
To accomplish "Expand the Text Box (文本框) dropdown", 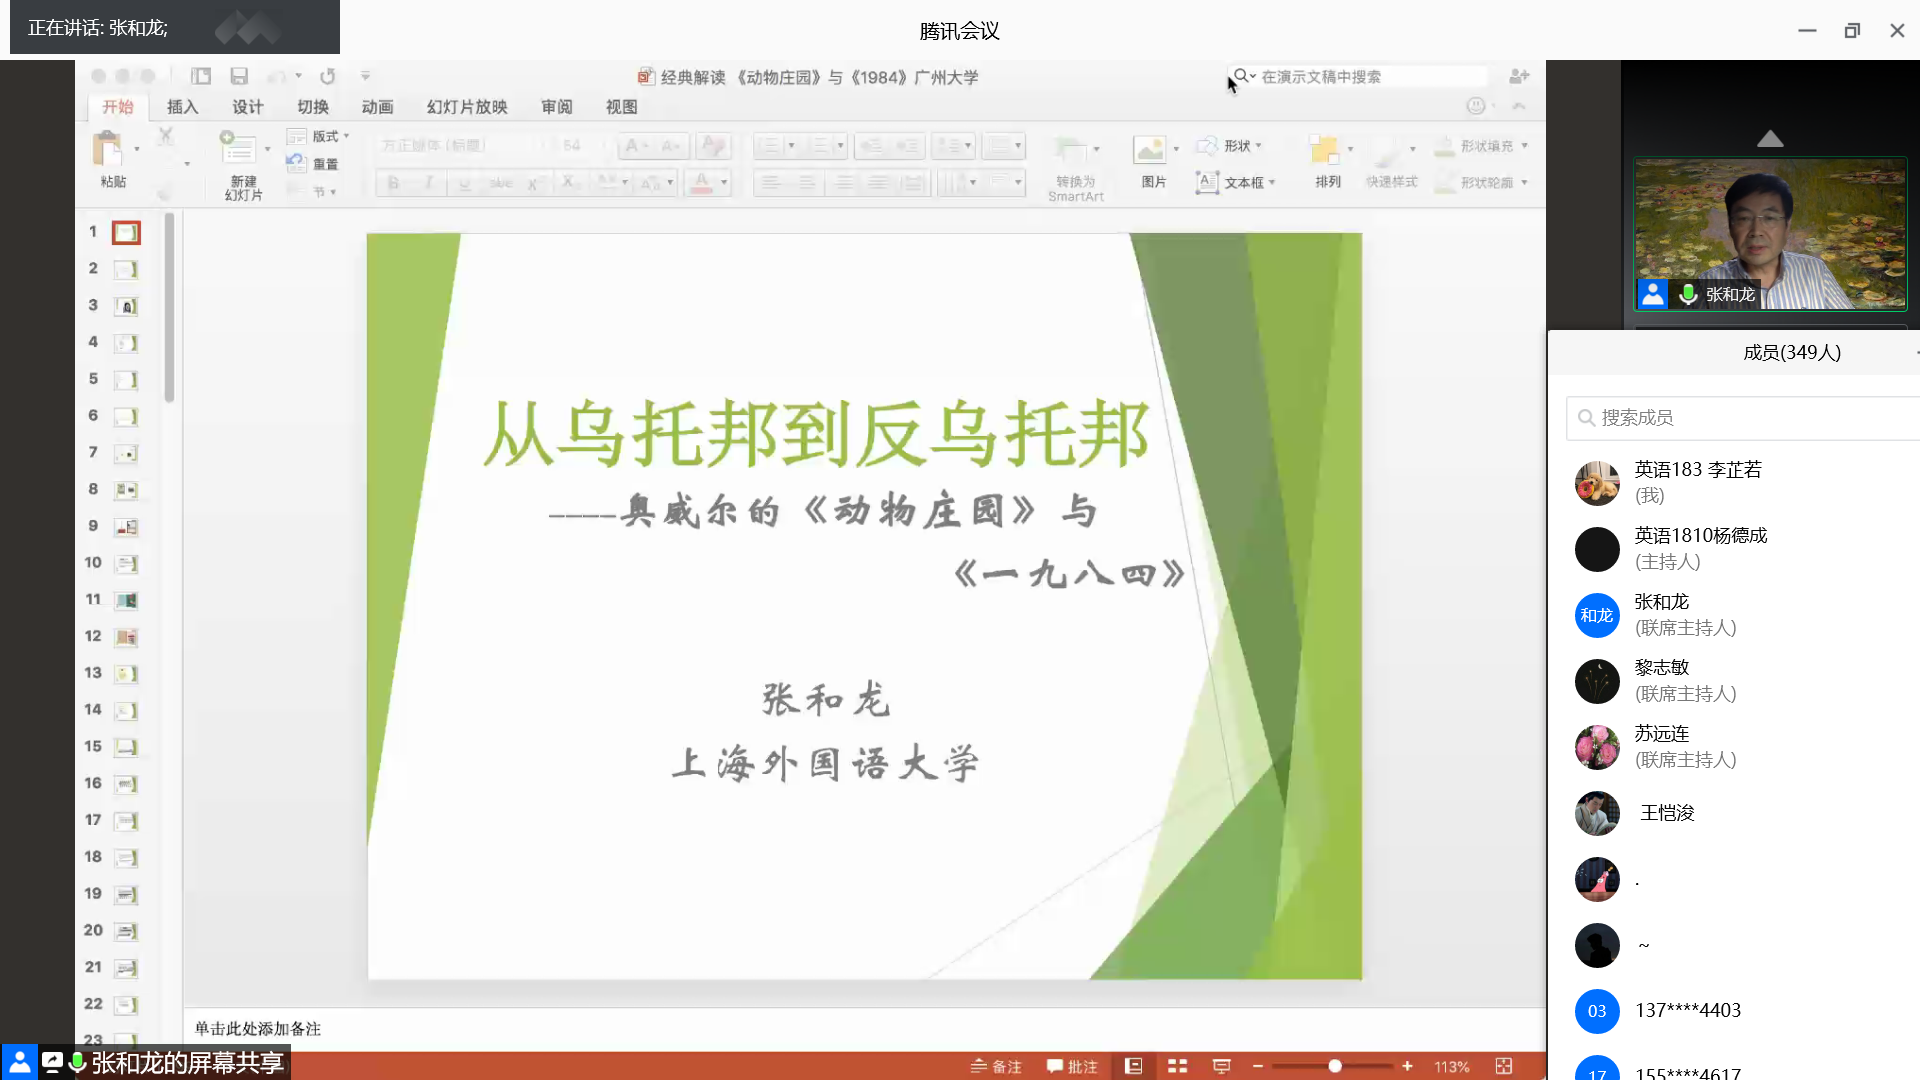I will coord(1272,183).
